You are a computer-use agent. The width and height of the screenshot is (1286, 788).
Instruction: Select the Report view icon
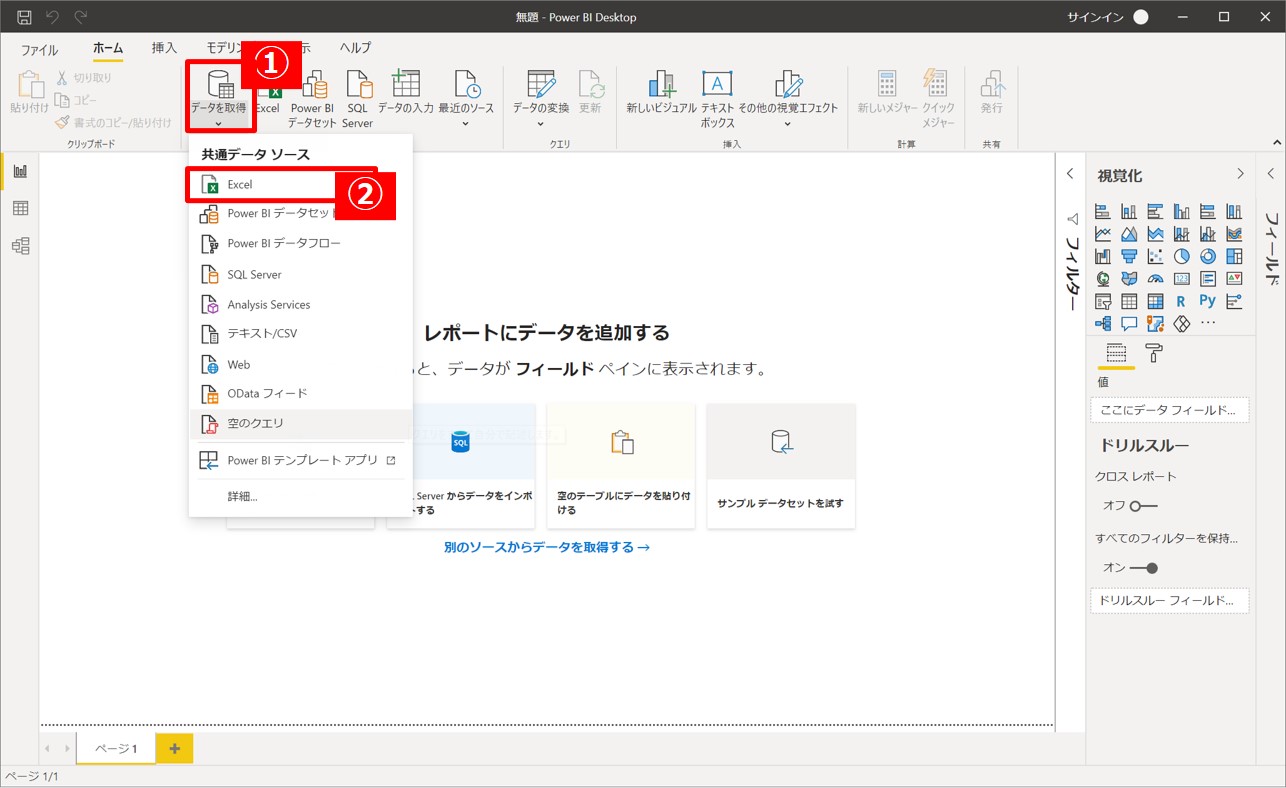pyautogui.click(x=20, y=171)
